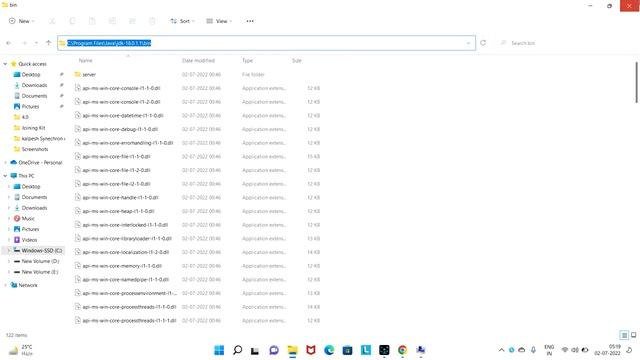This screenshot has width=640, height=360.
Task: Open the weather widget showing 25°C
Action: (x=21, y=350)
